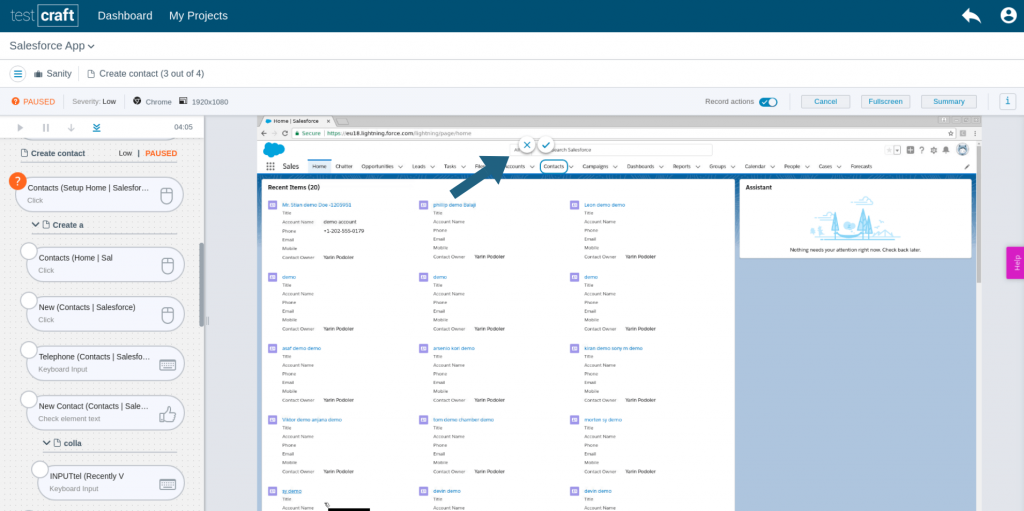Open the Dashboard page
Image resolution: width=1024 pixels, height=511 pixels.
click(125, 16)
